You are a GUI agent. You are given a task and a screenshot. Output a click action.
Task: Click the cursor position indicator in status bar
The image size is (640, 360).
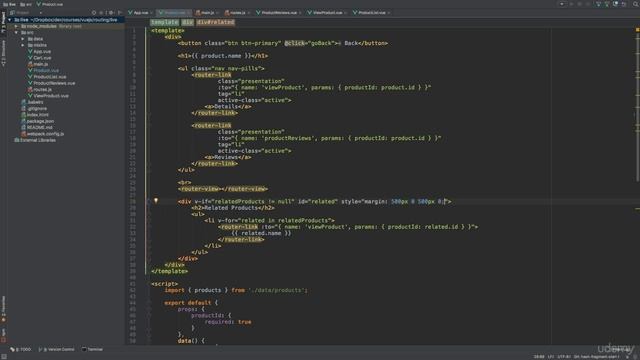point(539,357)
